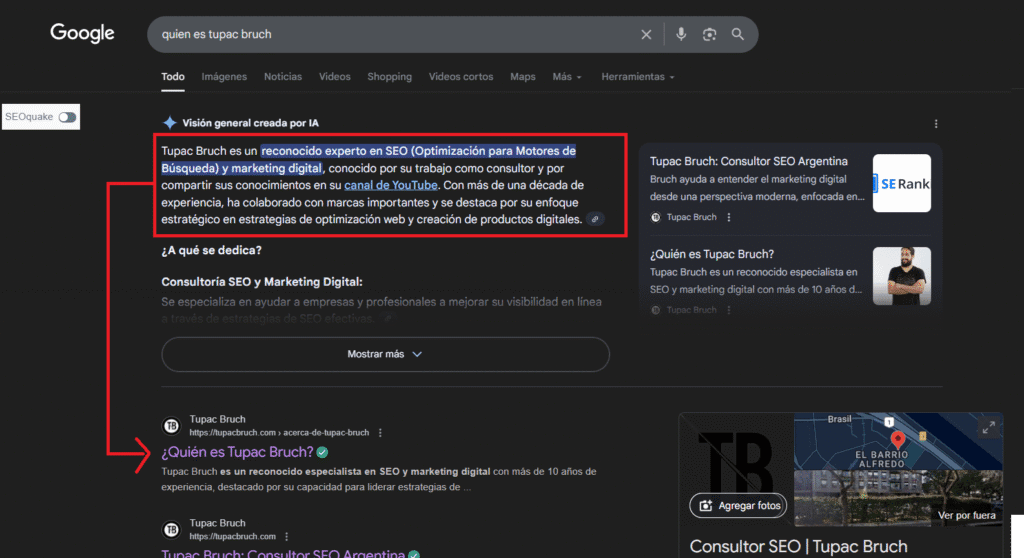Start voice search with microphone icon
This screenshot has width=1024, height=558.
[680, 34]
